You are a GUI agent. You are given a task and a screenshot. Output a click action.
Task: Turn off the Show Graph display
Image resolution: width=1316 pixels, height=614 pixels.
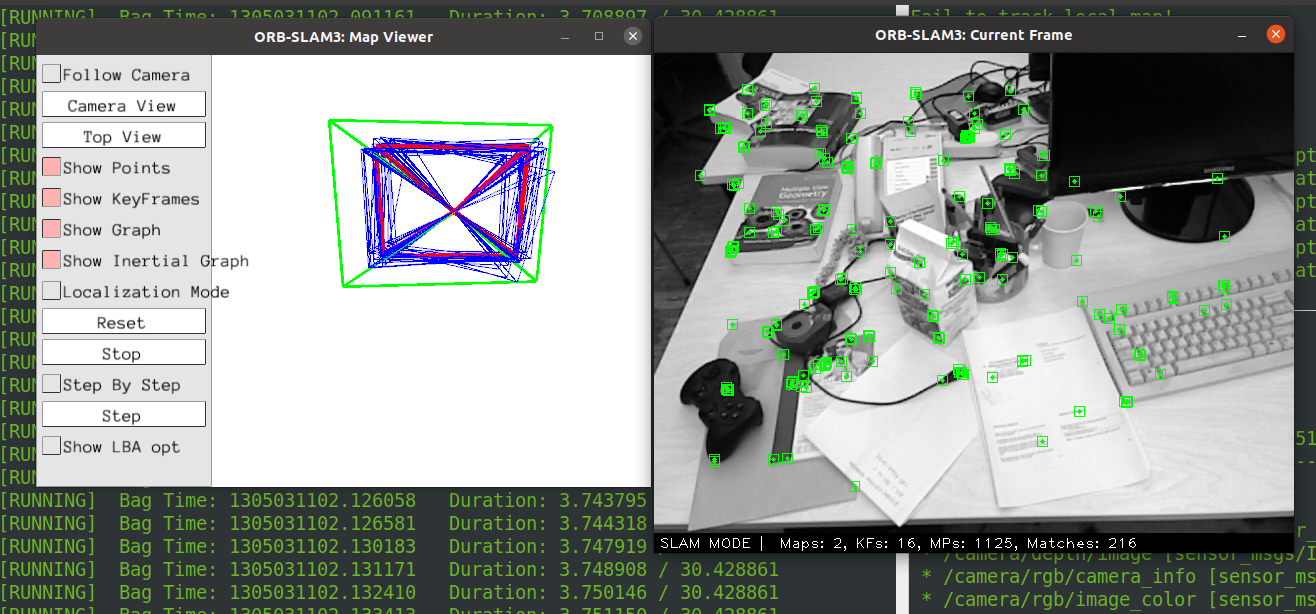pos(51,229)
